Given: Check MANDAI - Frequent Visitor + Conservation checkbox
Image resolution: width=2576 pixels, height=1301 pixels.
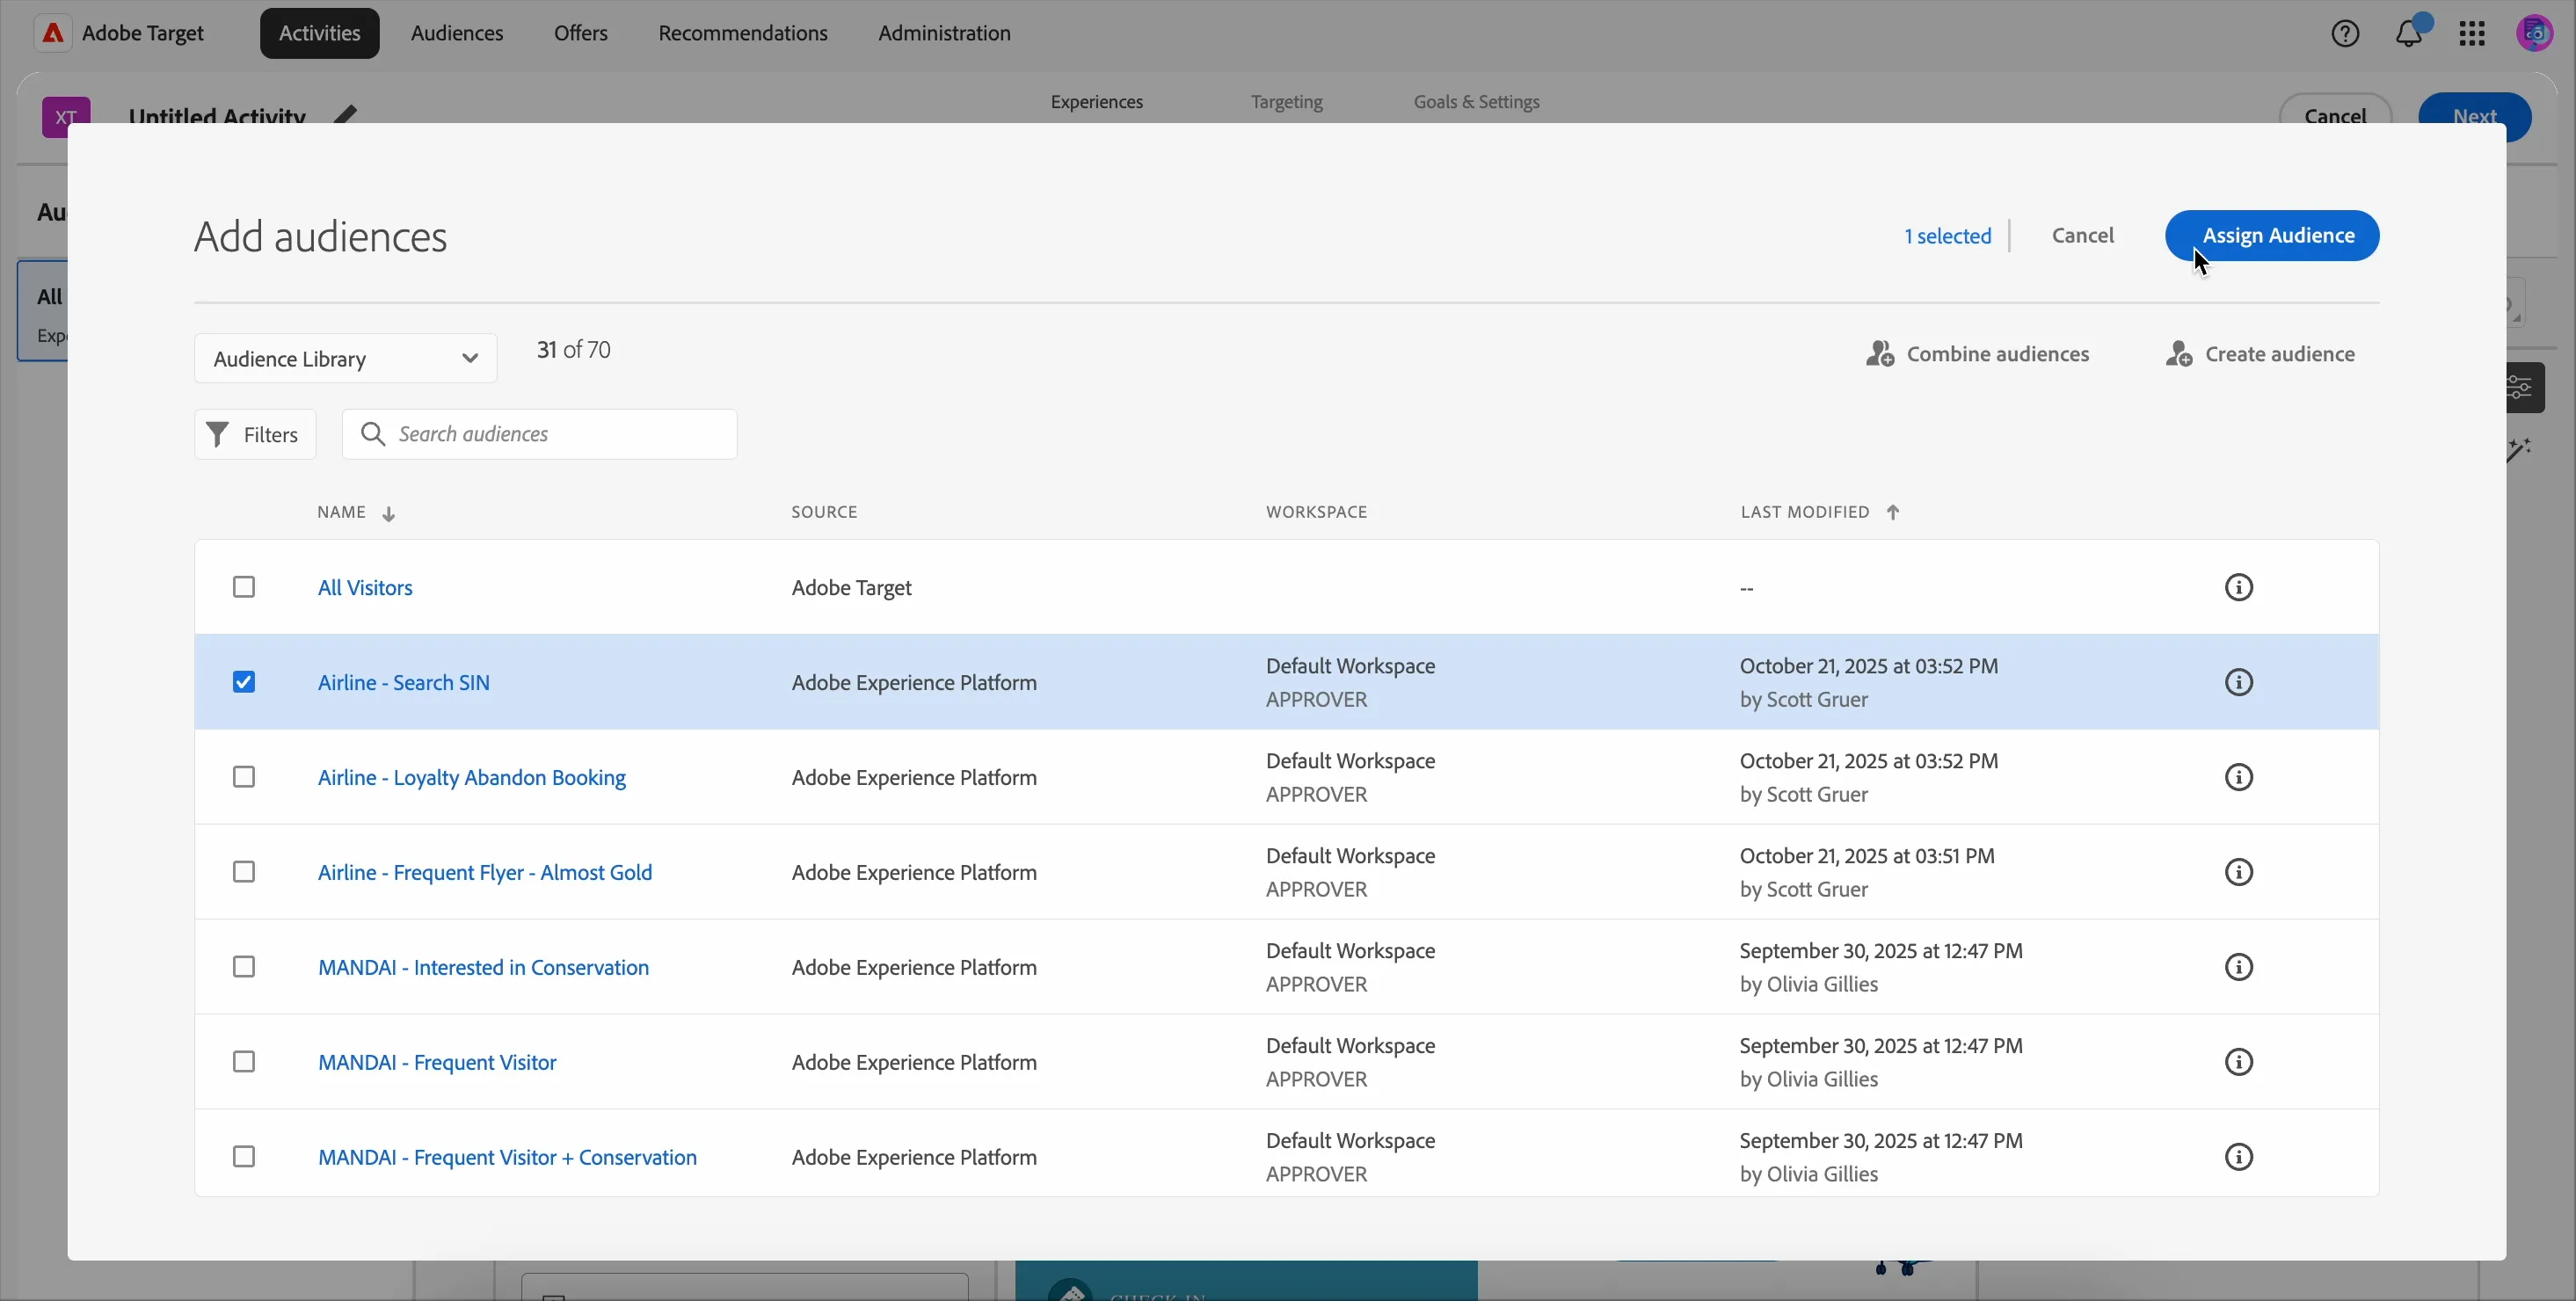Looking at the screenshot, I should click(244, 1157).
